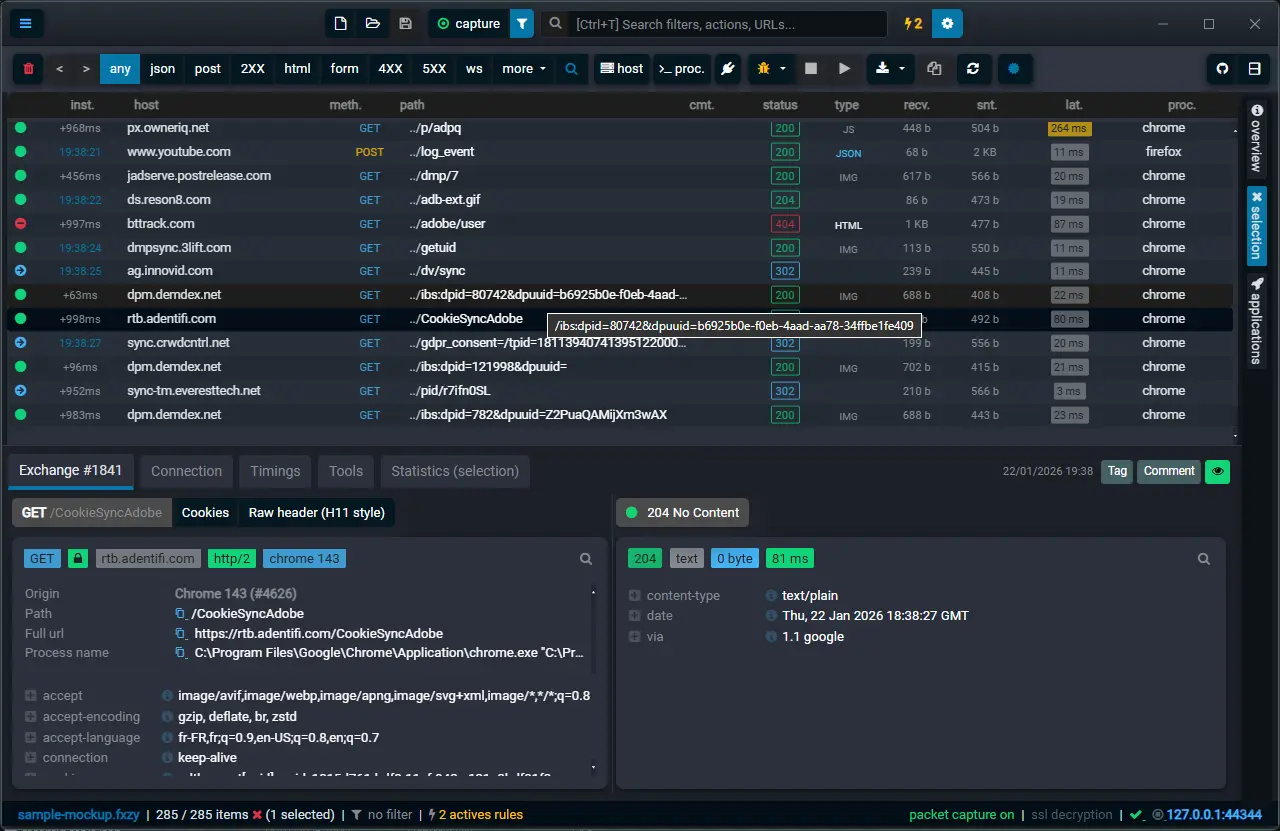This screenshot has width=1280, height=831.
Task: Save using the floppy disk icon
Action: click(x=405, y=23)
